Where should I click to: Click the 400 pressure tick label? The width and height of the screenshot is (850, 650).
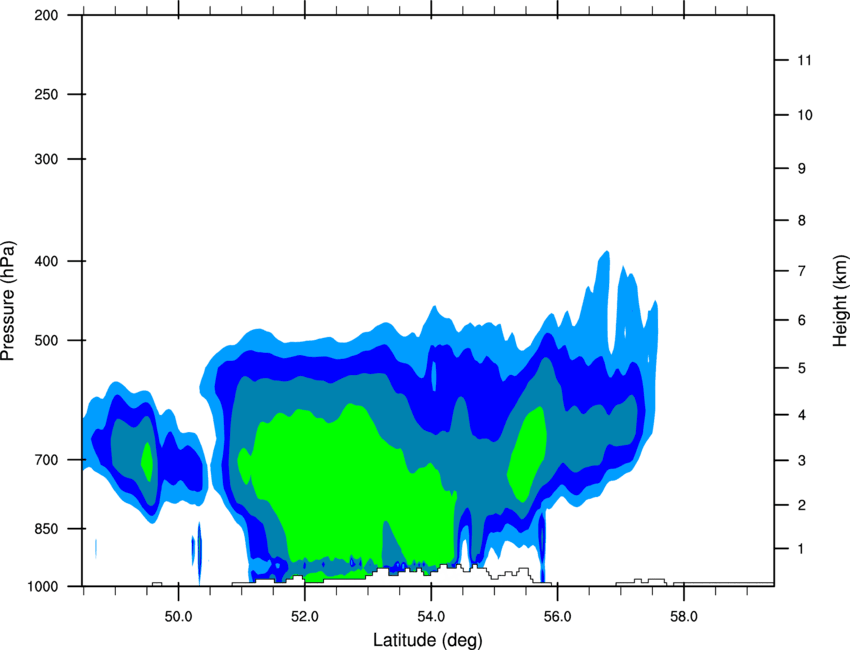46,261
